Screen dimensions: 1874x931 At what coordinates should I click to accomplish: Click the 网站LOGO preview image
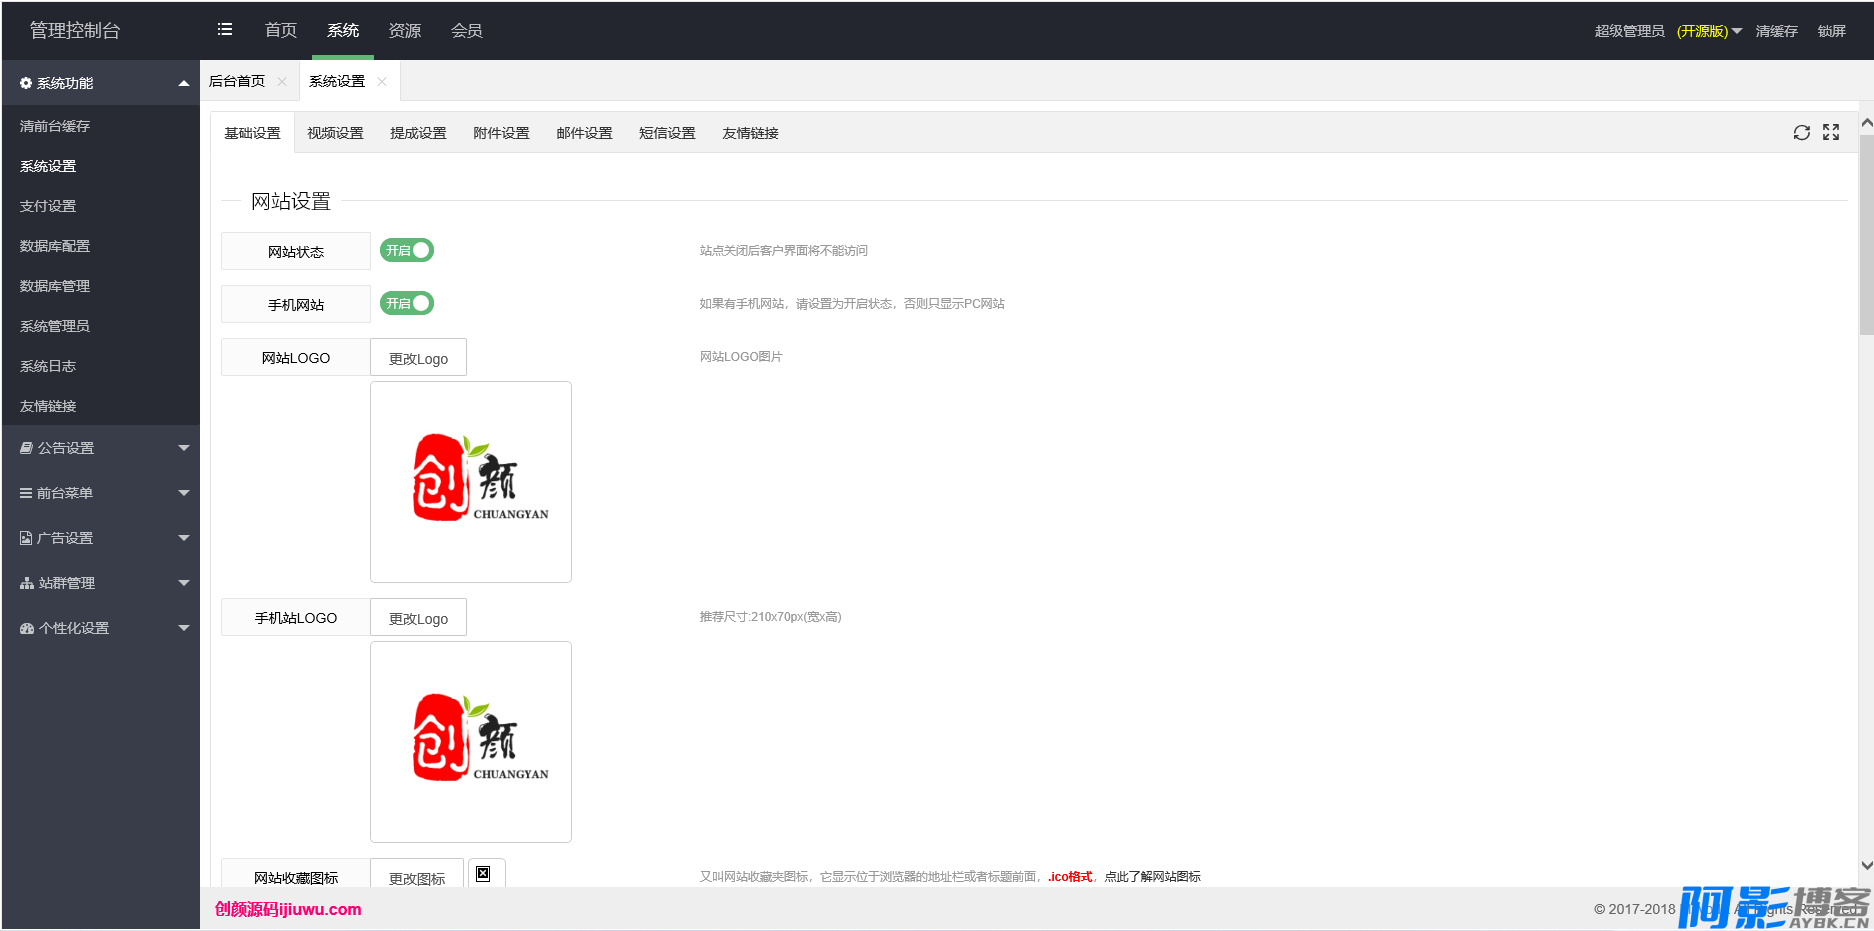[x=471, y=482]
